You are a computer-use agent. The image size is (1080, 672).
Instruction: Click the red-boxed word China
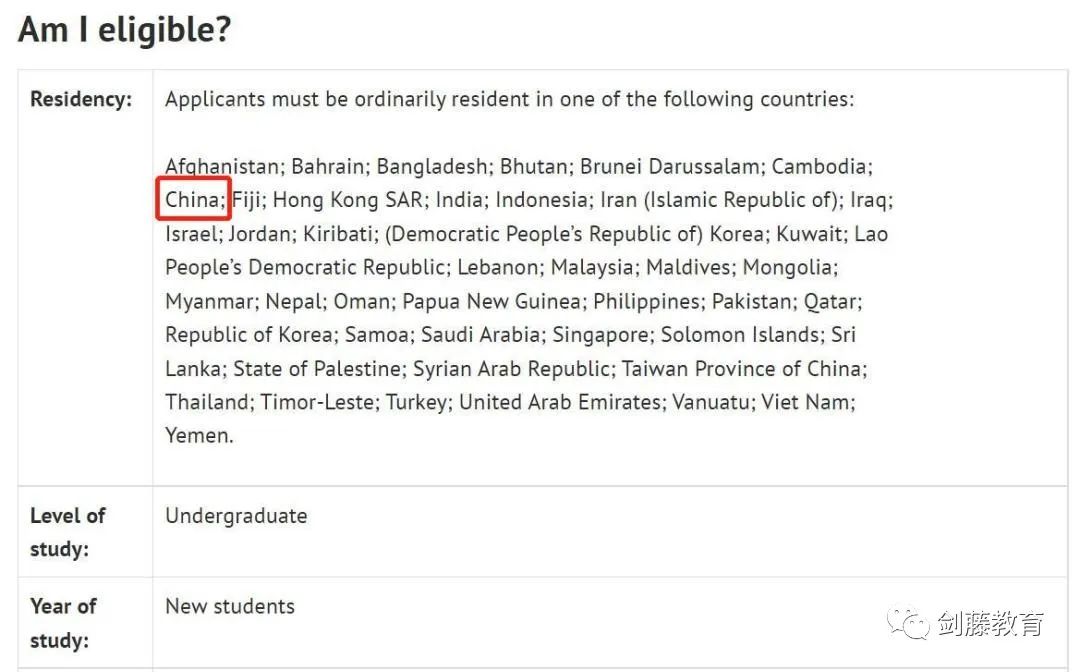192,200
